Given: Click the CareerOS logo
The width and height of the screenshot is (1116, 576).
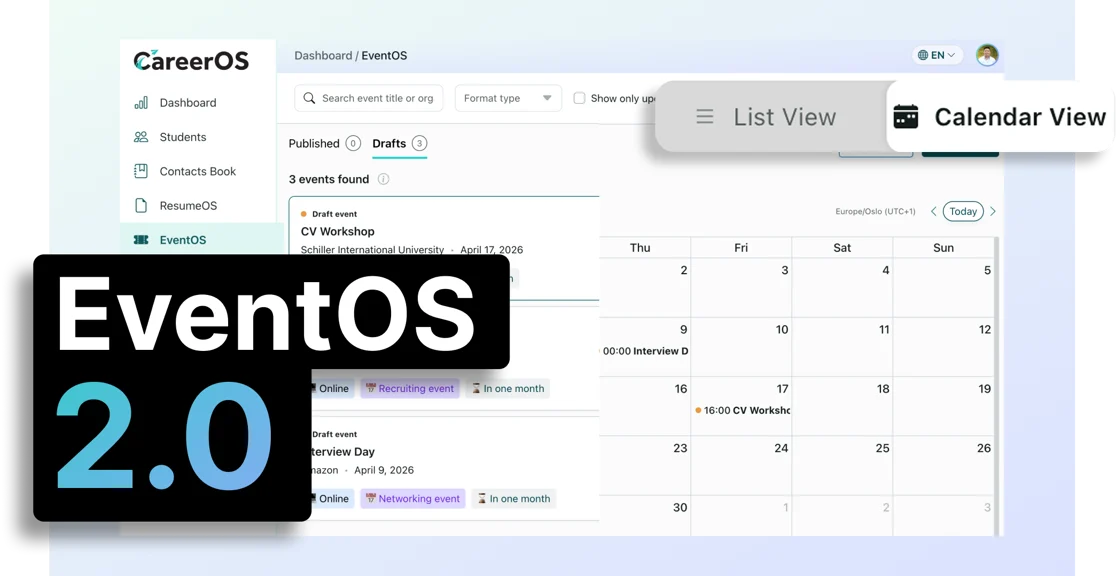Looking at the screenshot, I should click(191, 61).
